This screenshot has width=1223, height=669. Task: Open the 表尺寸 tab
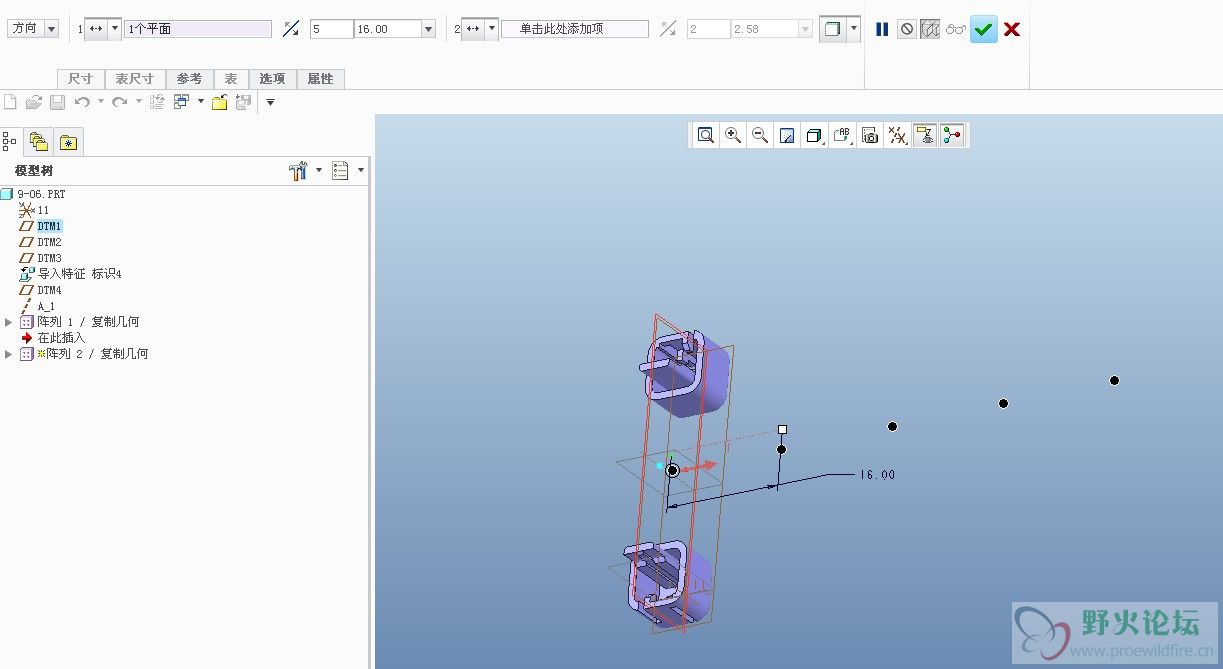point(135,79)
